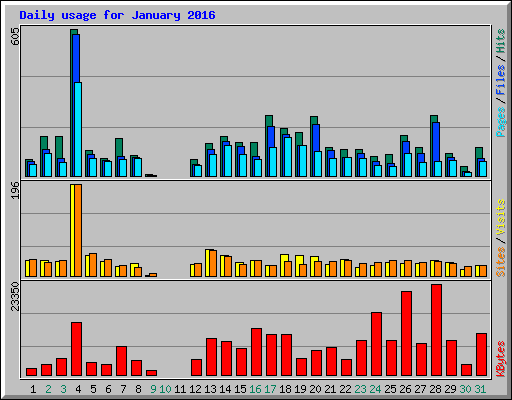Screen dimensions: 512x400
Task: Click day '22' on the x-axis
Action: [345, 389]
